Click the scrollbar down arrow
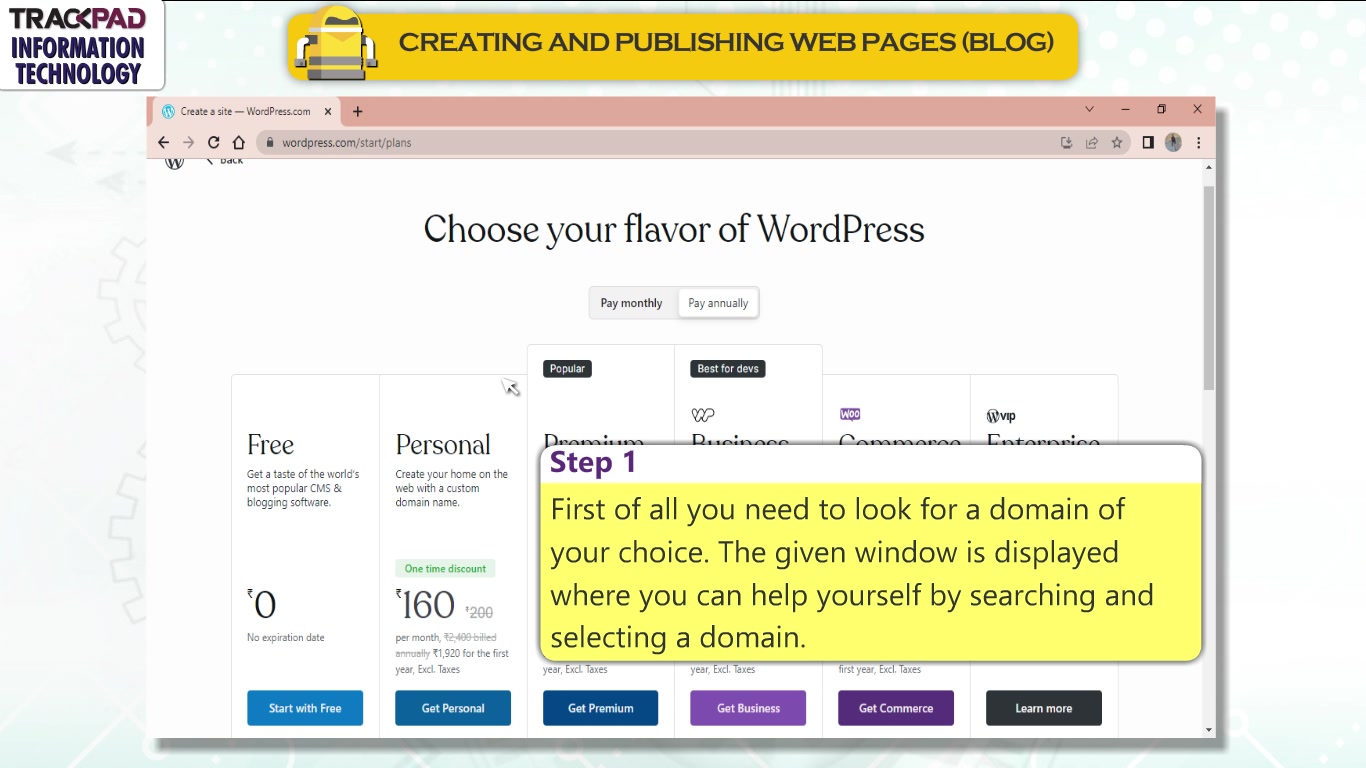The height and width of the screenshot is (768, 1366). (x=1209, y=730)
